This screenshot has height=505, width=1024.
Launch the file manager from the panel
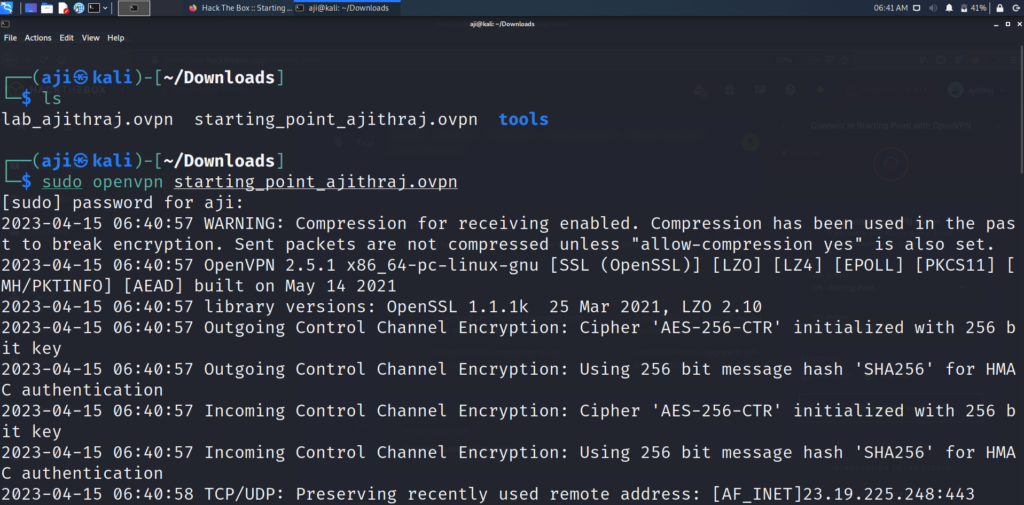pyautogui.click(x=47, y=8)
